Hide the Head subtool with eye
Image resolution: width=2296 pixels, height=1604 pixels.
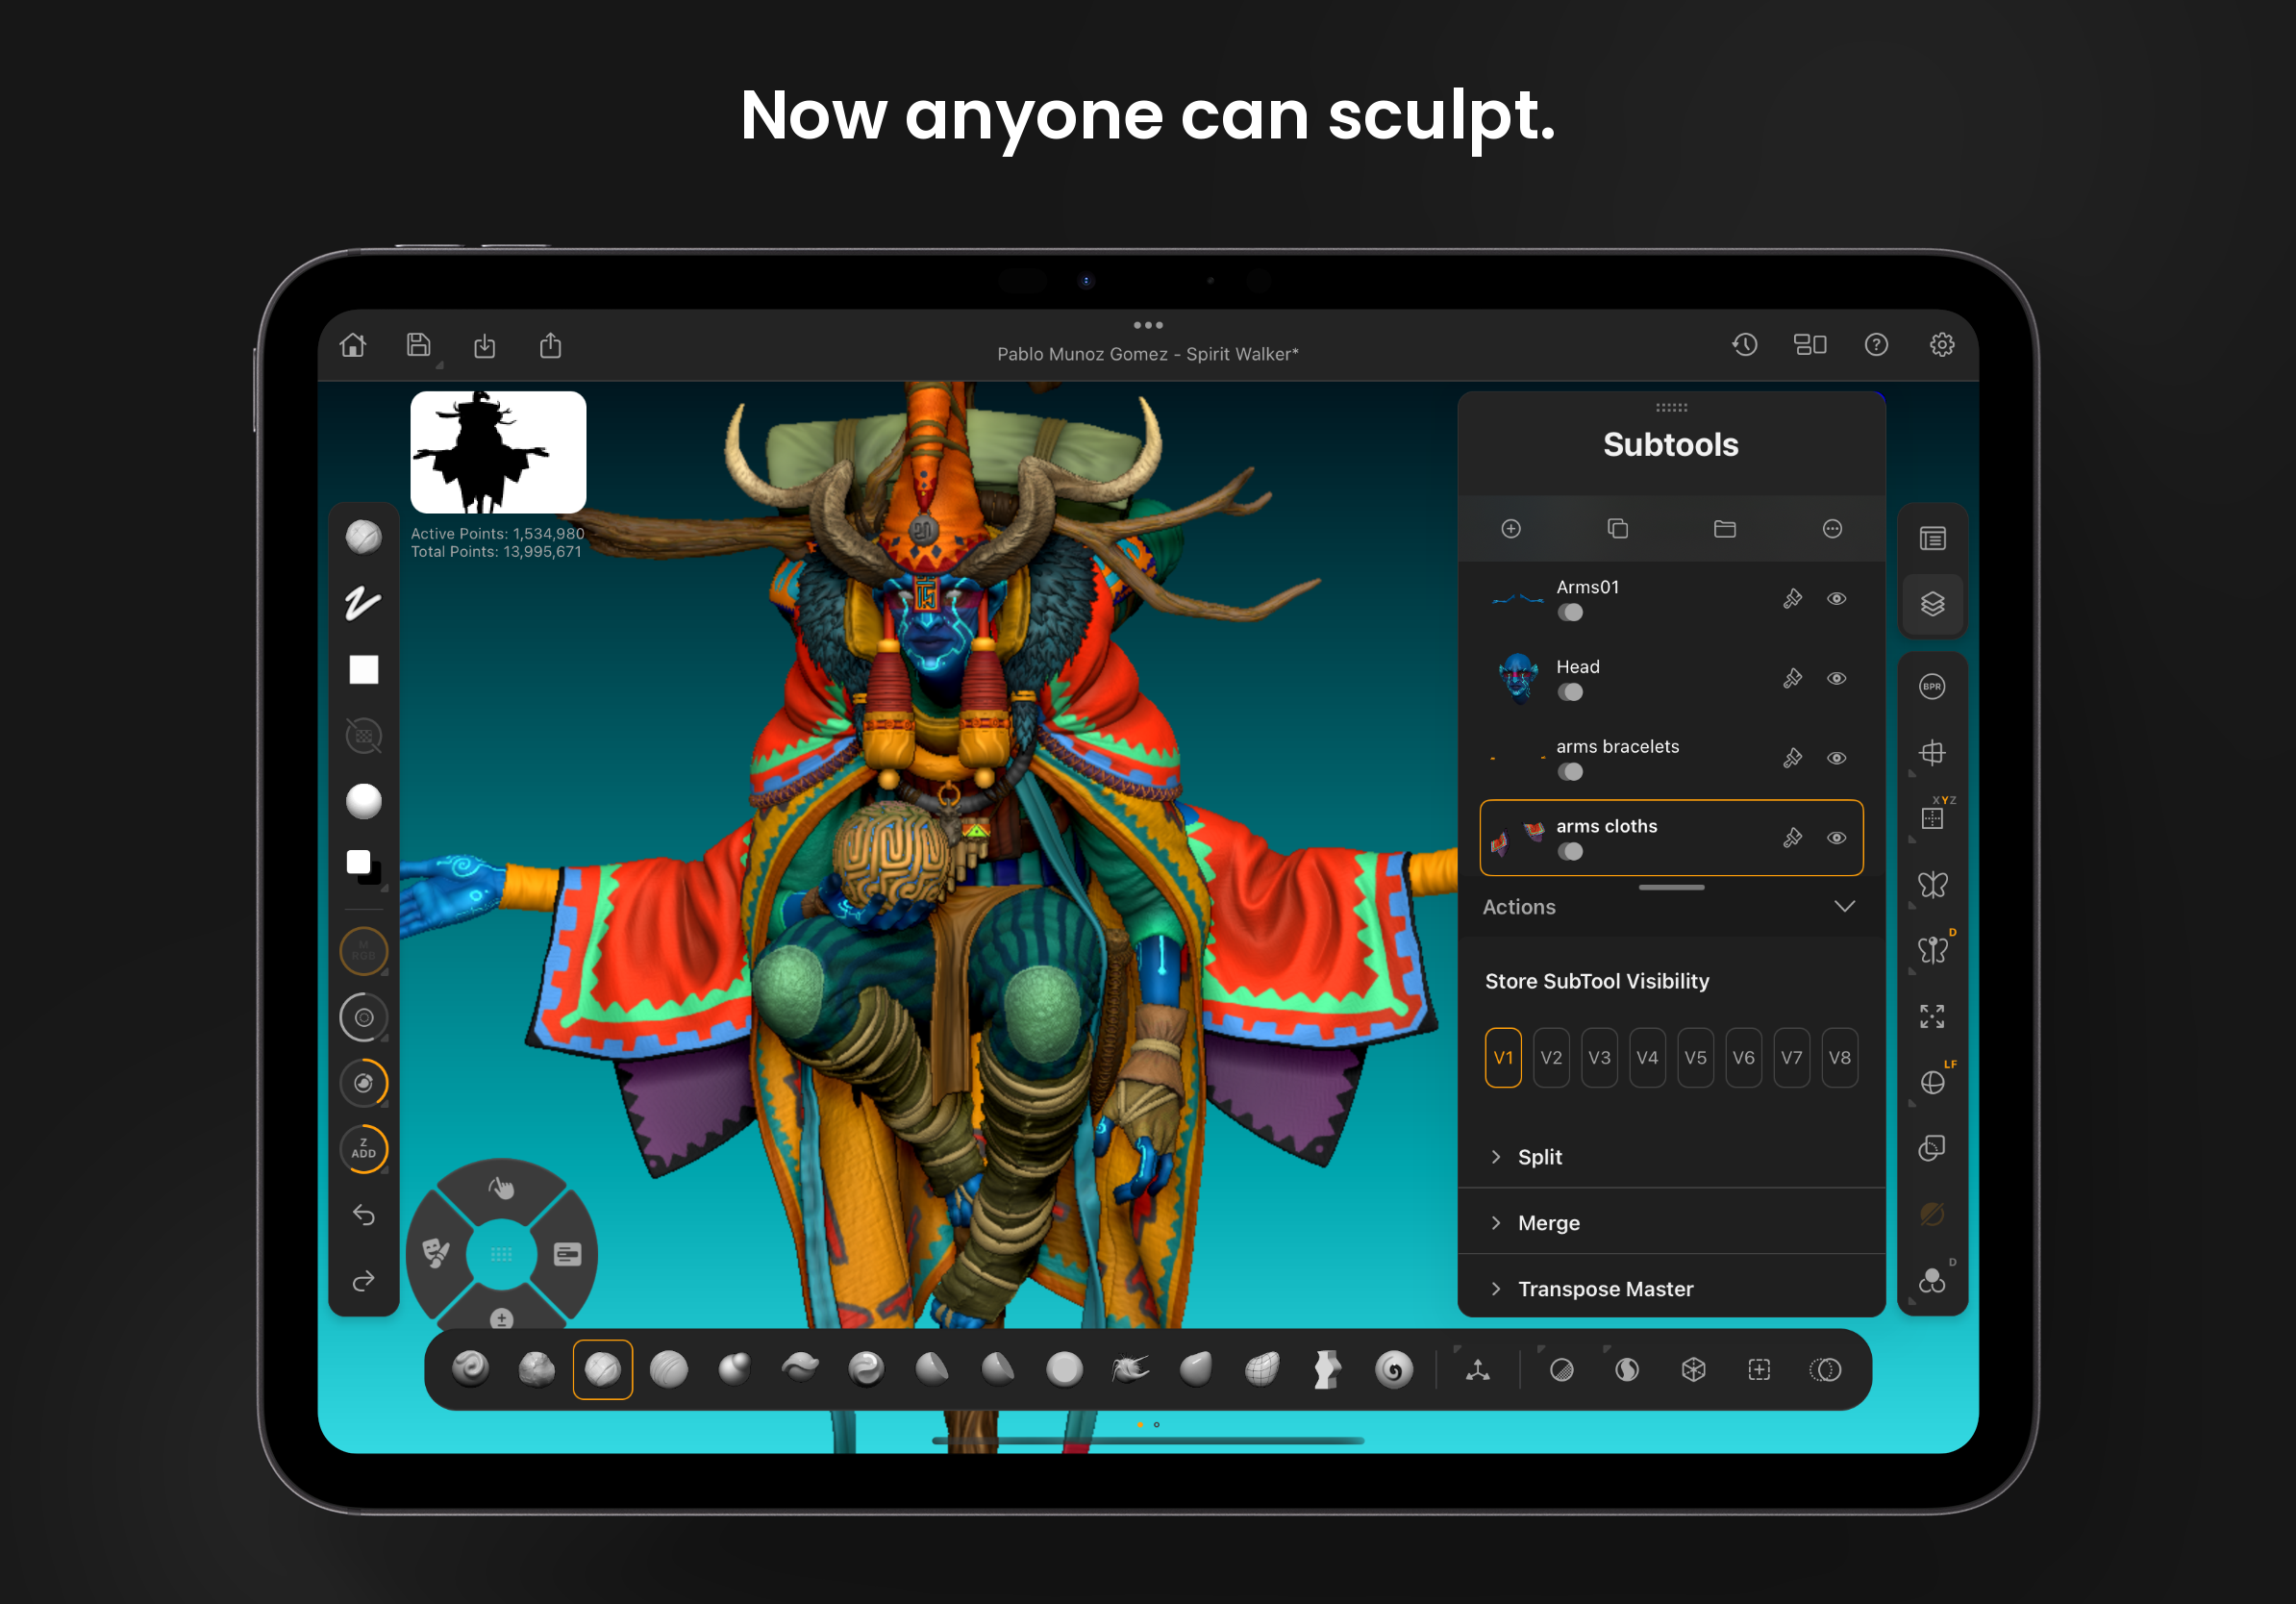pos(1837,679)
